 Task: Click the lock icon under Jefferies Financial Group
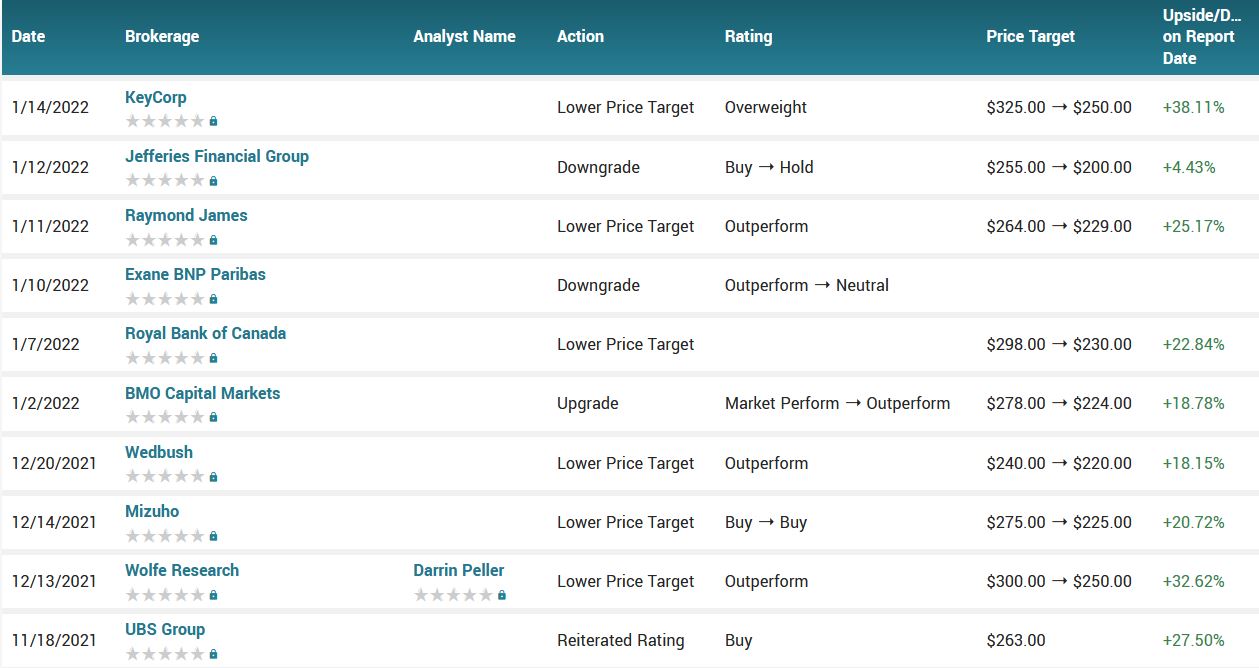(x=213, y=181)
